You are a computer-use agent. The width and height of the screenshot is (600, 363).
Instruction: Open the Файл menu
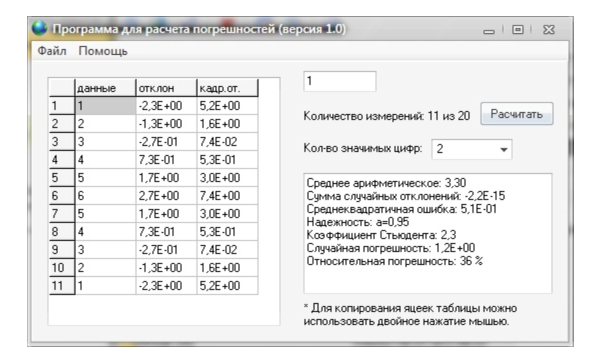click(52, 51)
